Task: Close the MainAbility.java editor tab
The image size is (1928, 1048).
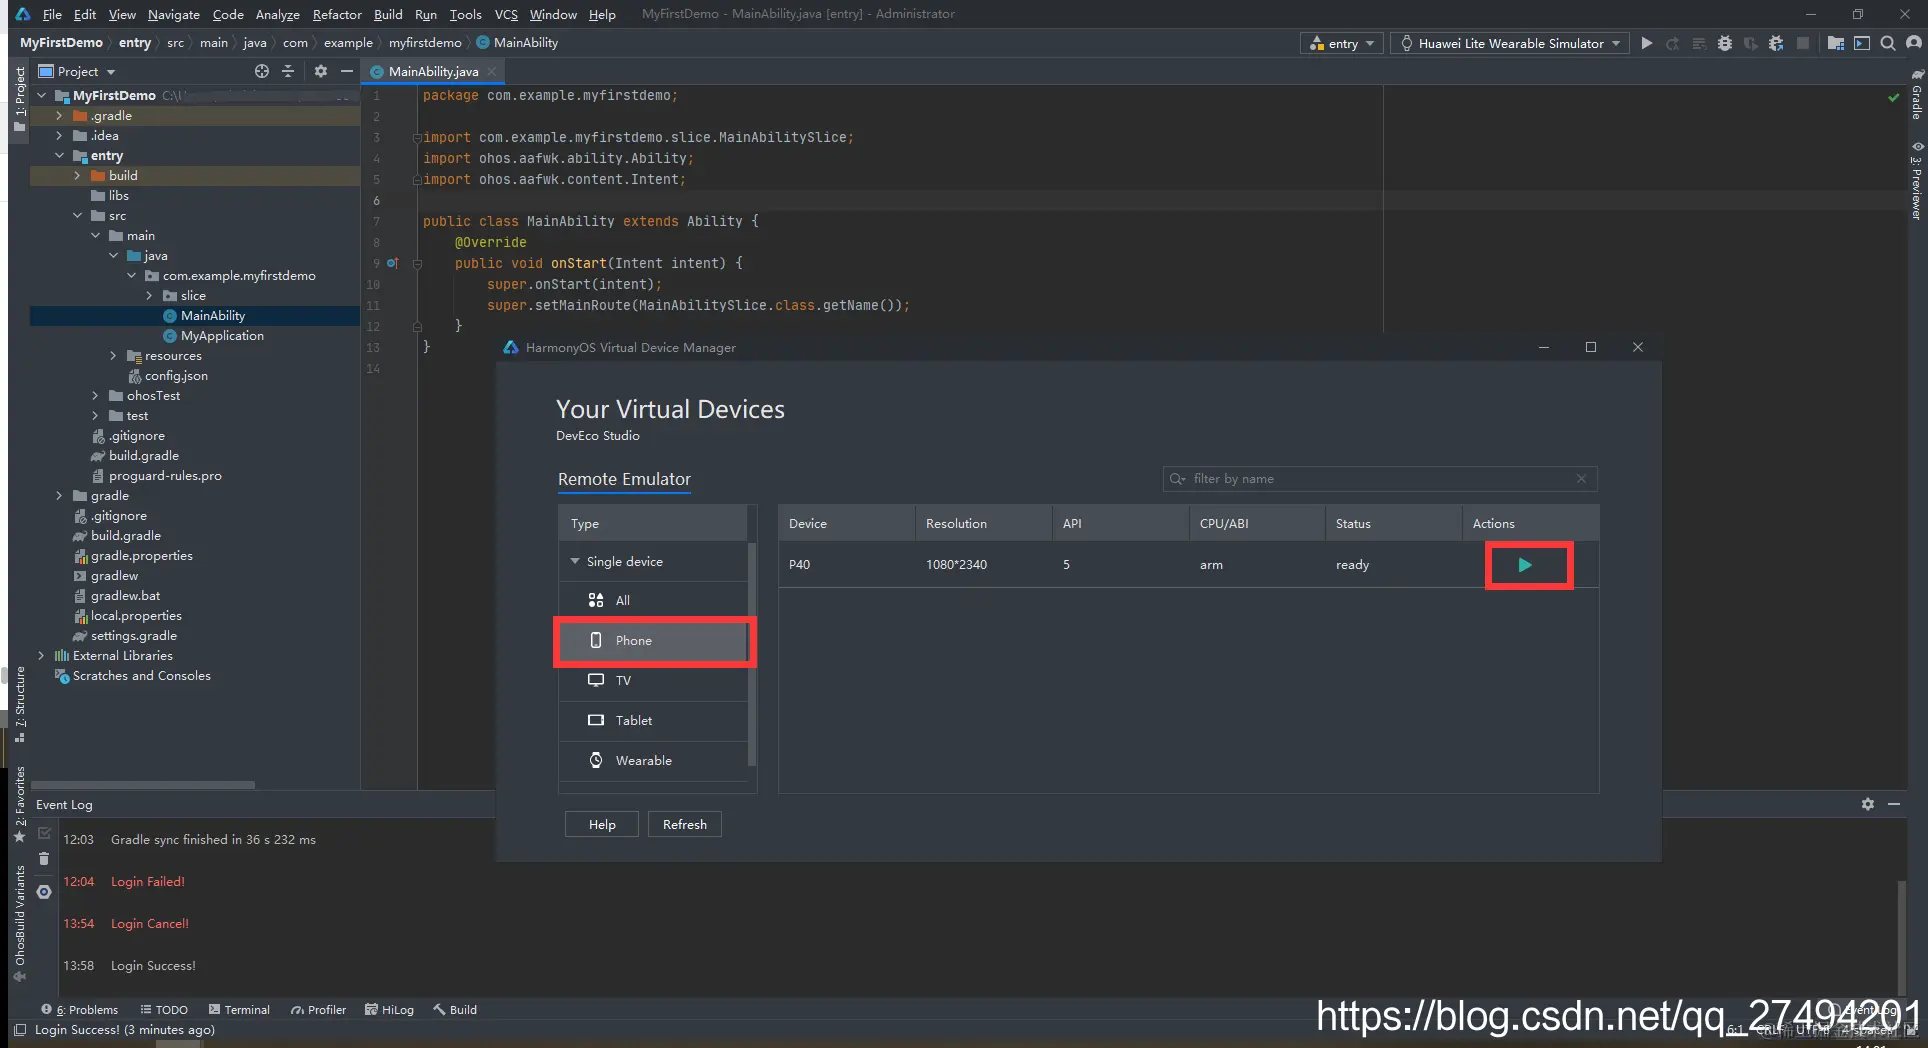Action: click(x=492, y=71)
